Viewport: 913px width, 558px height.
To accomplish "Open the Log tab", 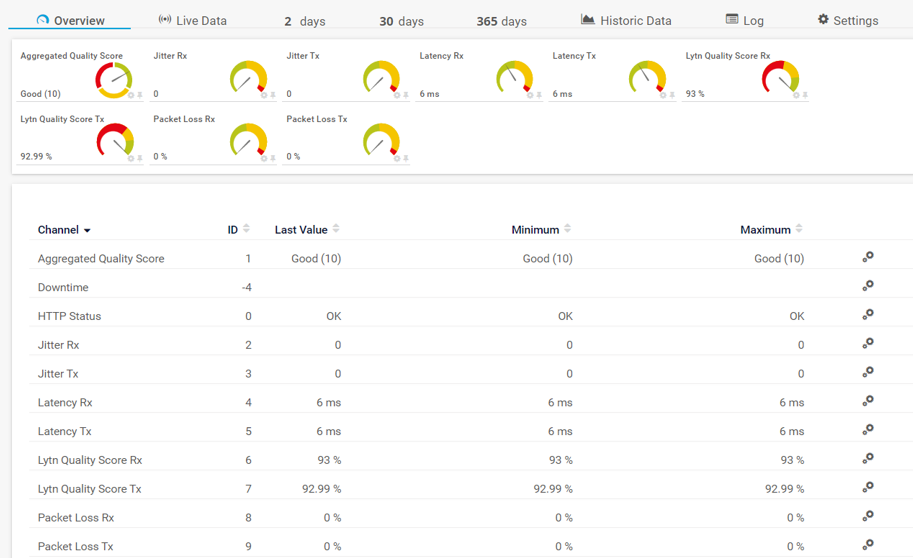I will [744, 20].
